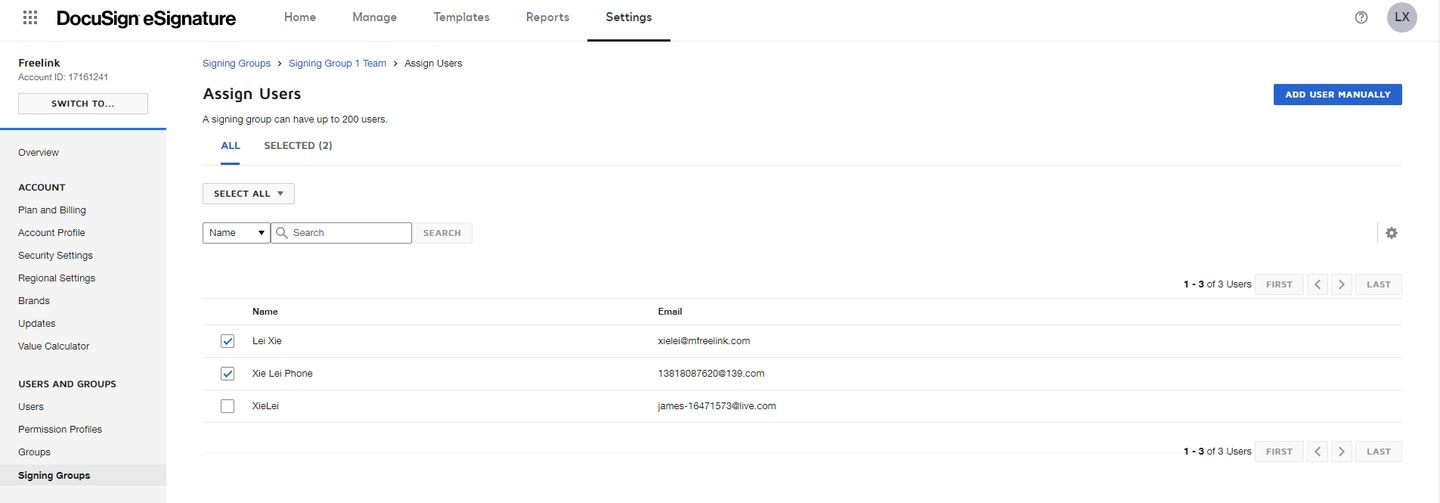Open the app launcher grid icon
Viewport: 1440px width, 503px height.
click(30, 18)
